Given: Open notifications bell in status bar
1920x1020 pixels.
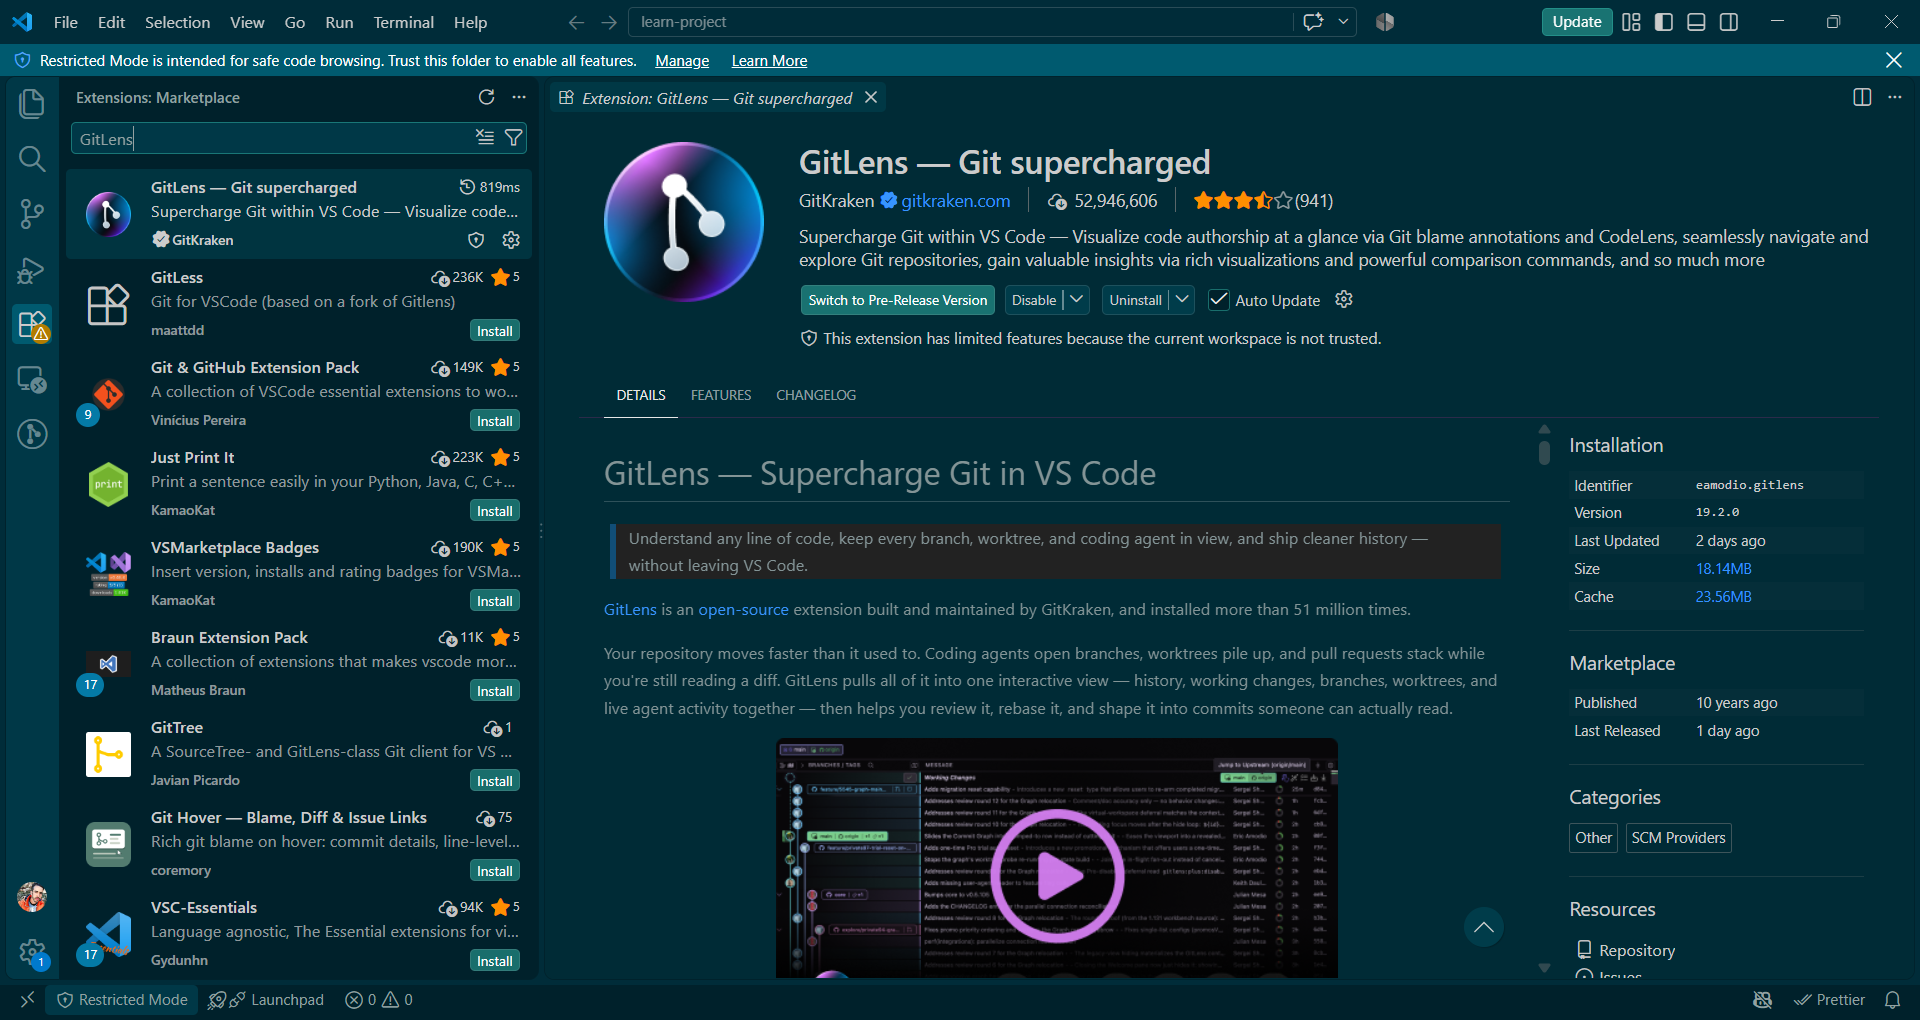Looking at the screenshot, I should [1892, 1000].
